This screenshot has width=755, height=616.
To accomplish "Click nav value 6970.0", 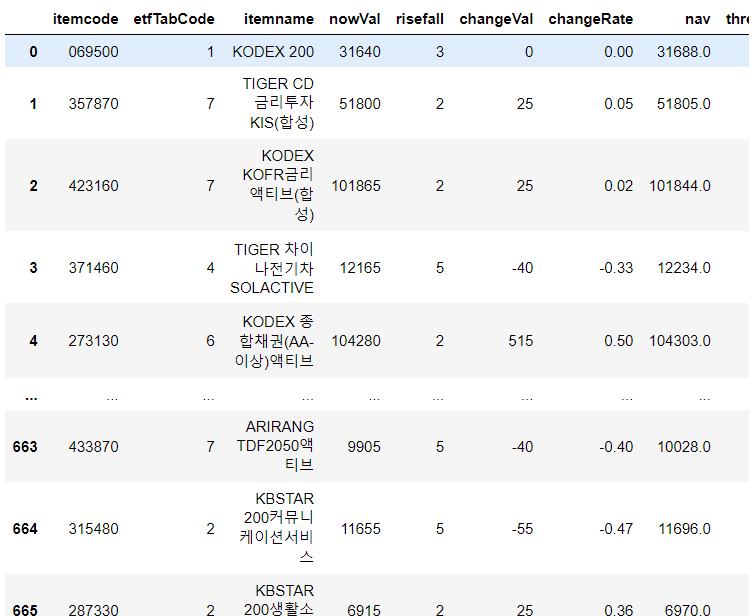I will click(x=688, y=610).
